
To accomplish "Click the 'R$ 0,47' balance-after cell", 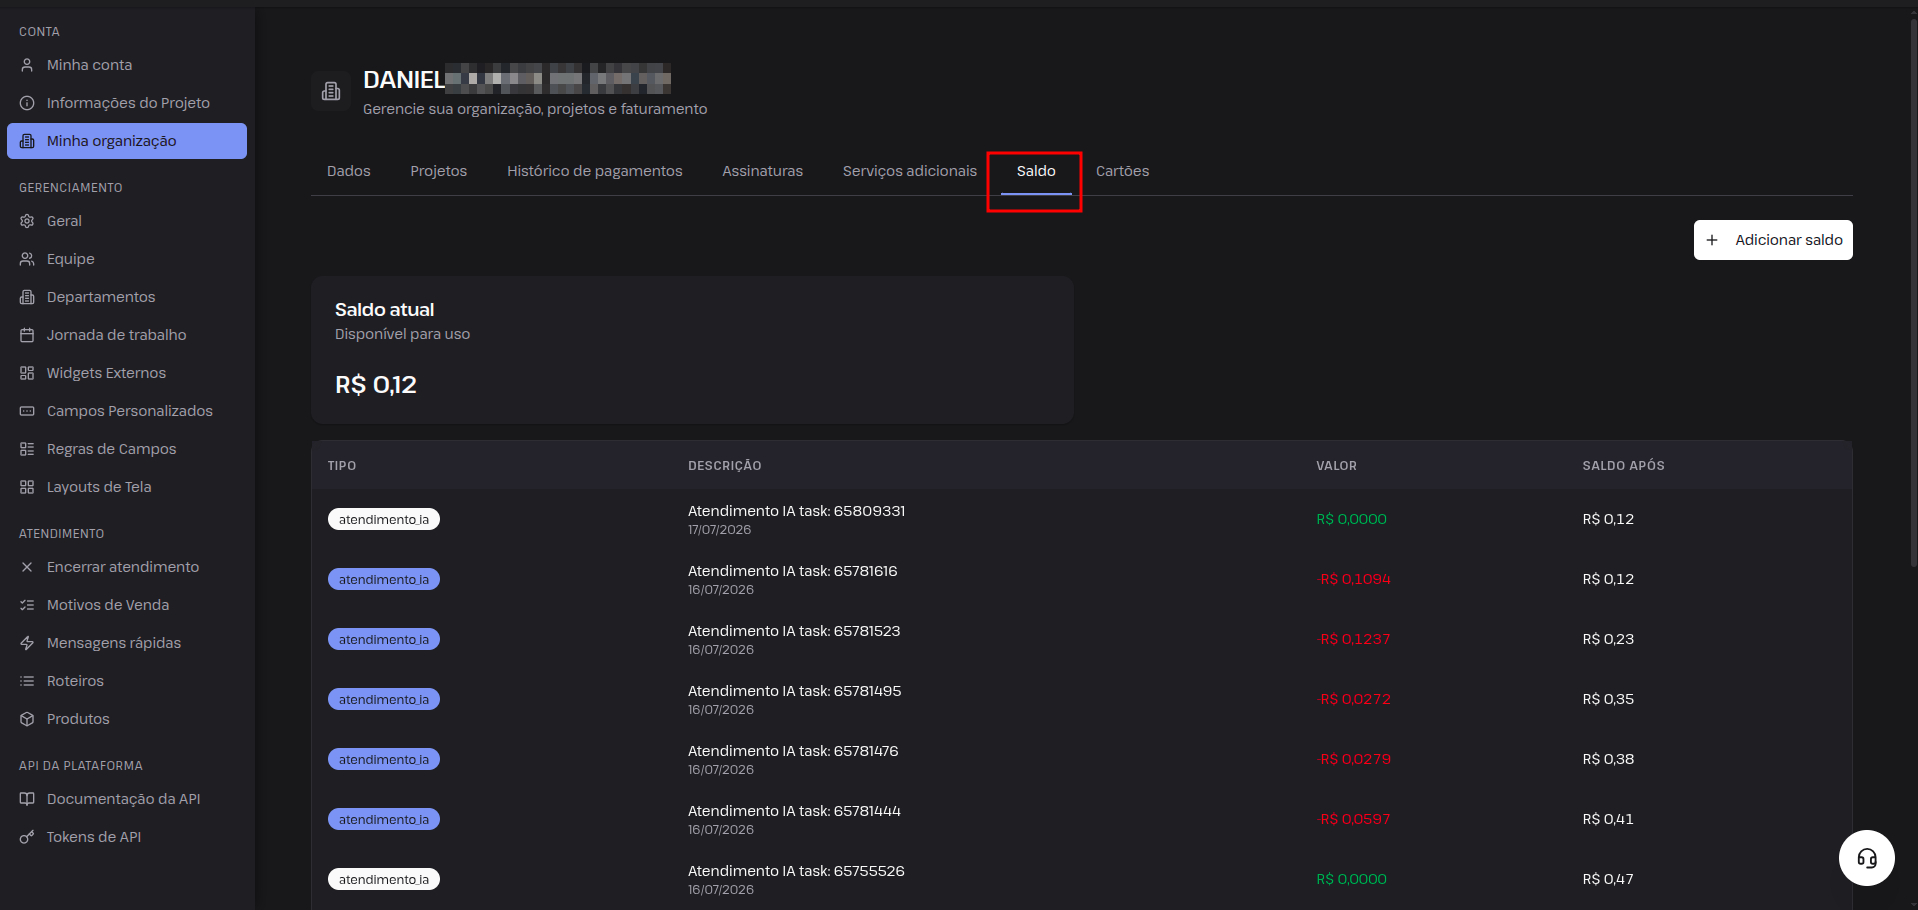I will 1608,879.
